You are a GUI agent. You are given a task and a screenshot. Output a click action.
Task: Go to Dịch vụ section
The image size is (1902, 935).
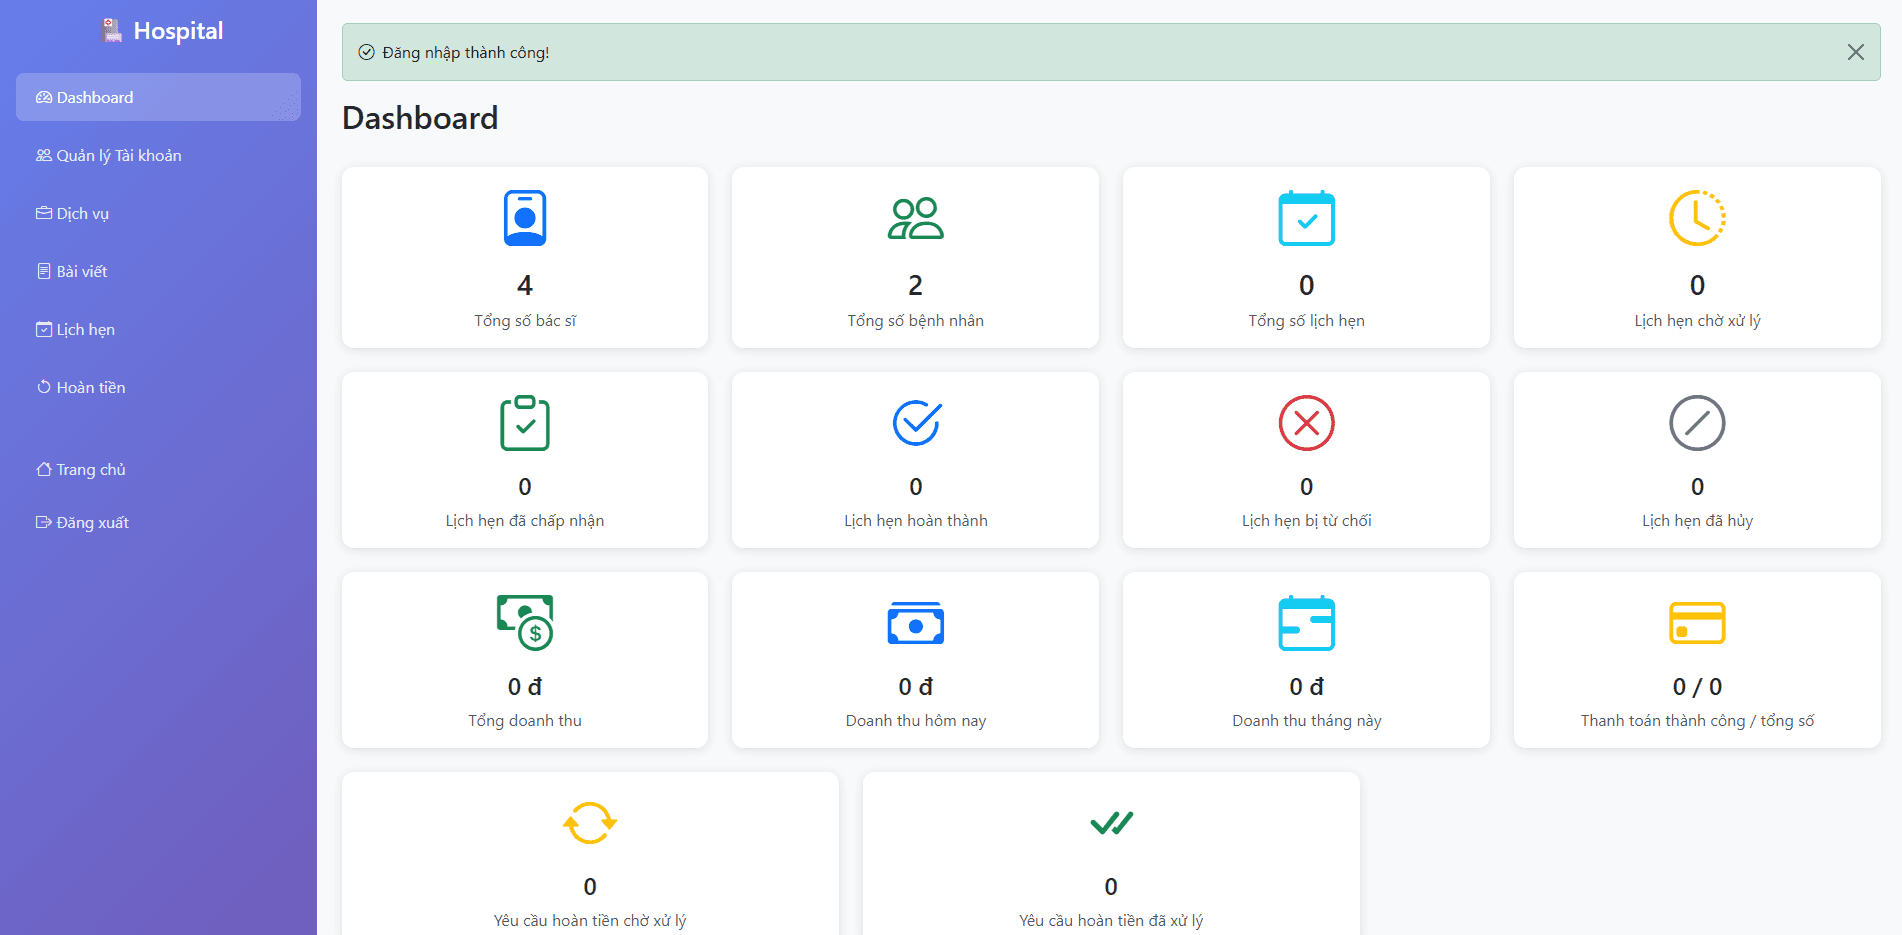click(158, 213)
